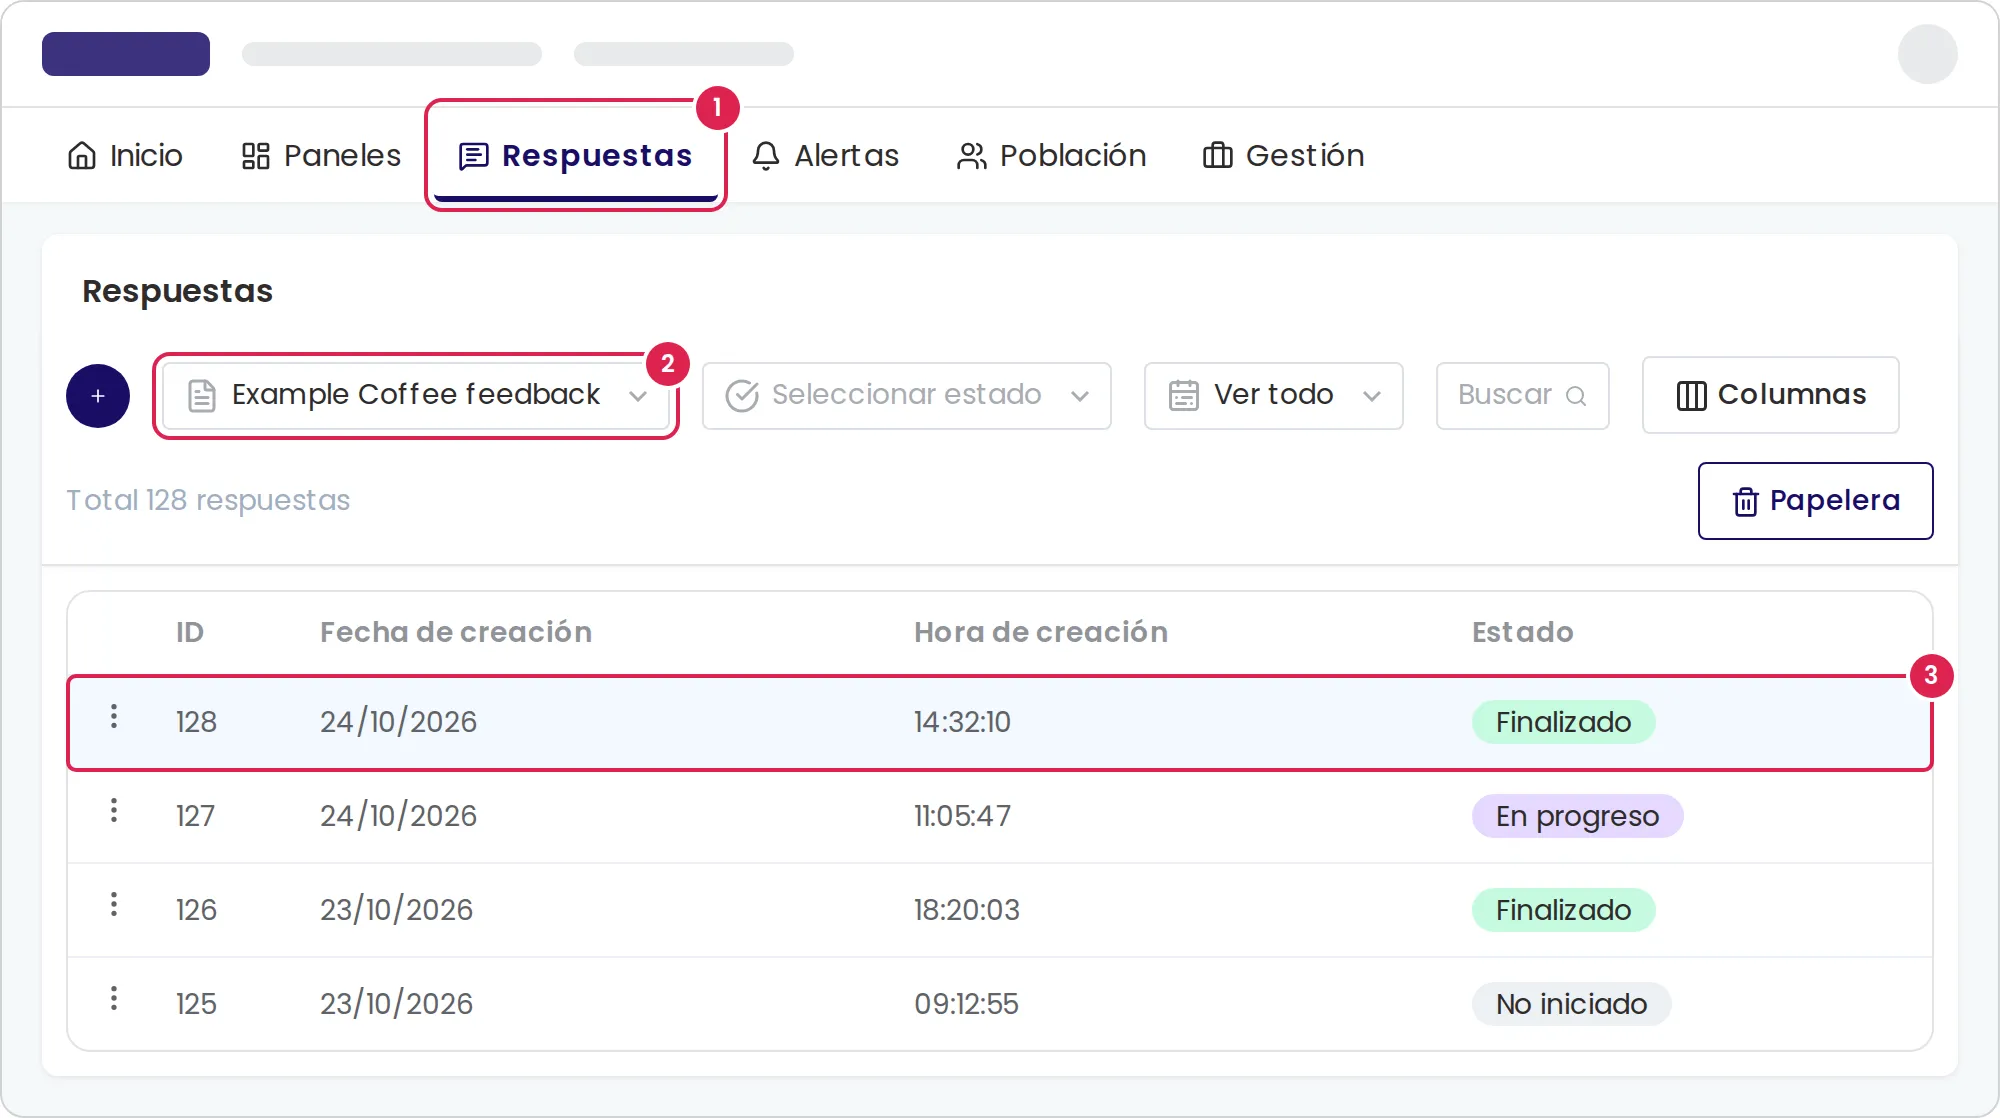
Task: Open the Alertas tab
Action: [825, 156]
